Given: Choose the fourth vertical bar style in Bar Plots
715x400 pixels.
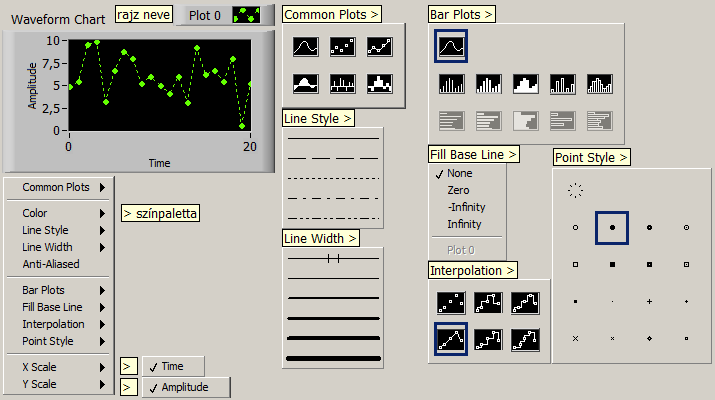Looking at the screenshot, I should (562, 84).
